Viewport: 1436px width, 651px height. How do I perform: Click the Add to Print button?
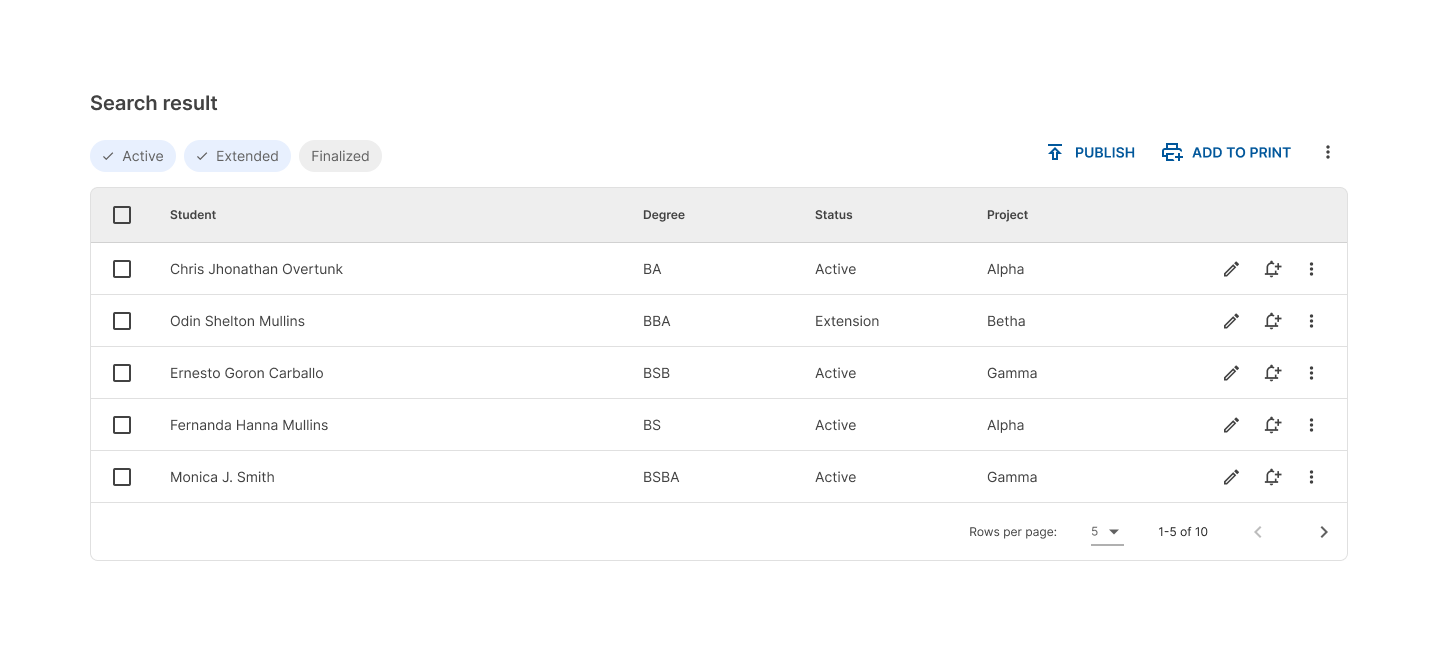click(x=1226, y=153)
